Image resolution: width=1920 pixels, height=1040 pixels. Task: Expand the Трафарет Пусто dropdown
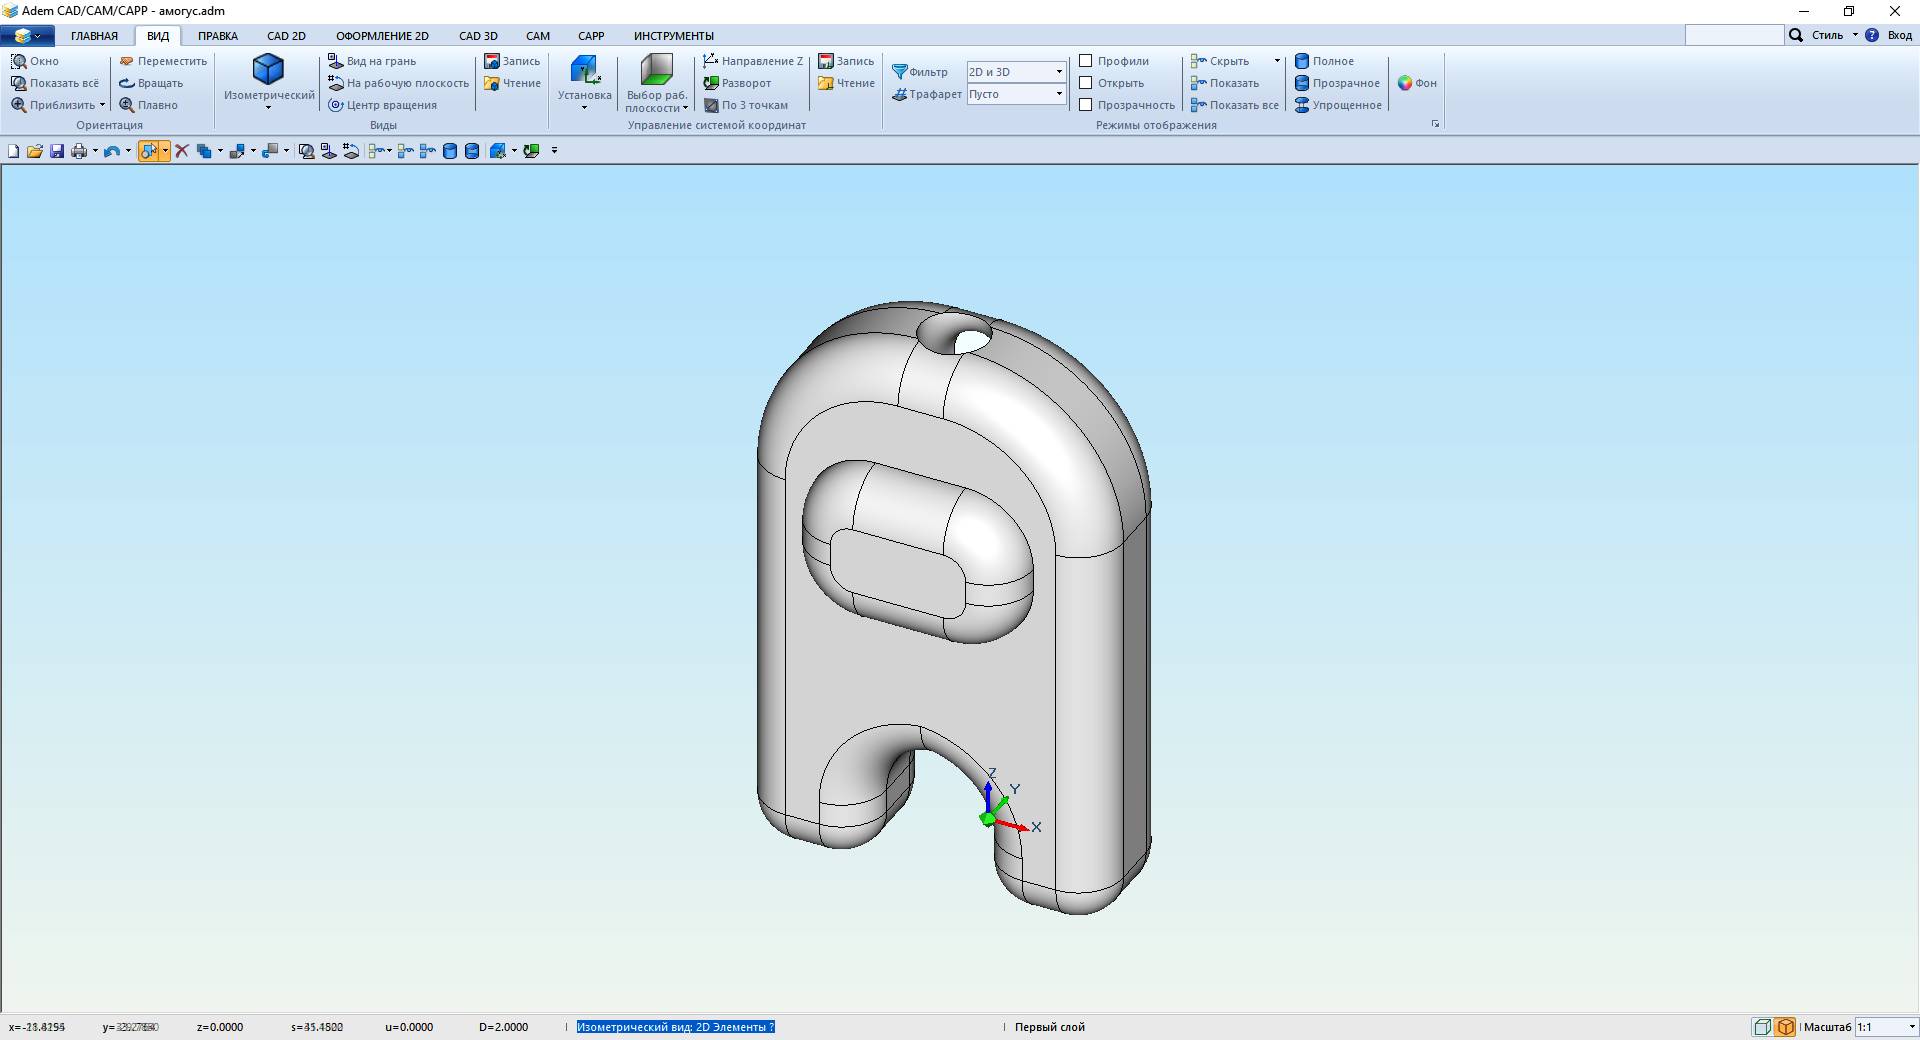(x=1016, y=94)
